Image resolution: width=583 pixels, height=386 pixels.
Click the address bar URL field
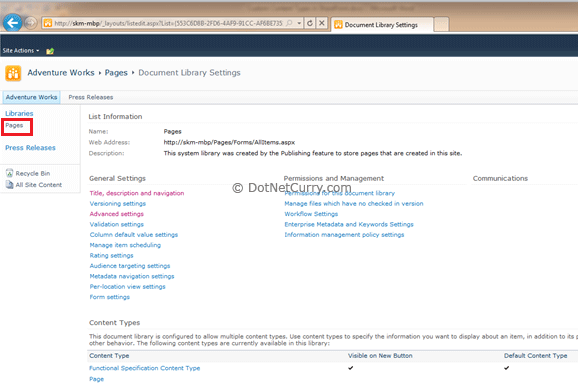tap(168, 23)
